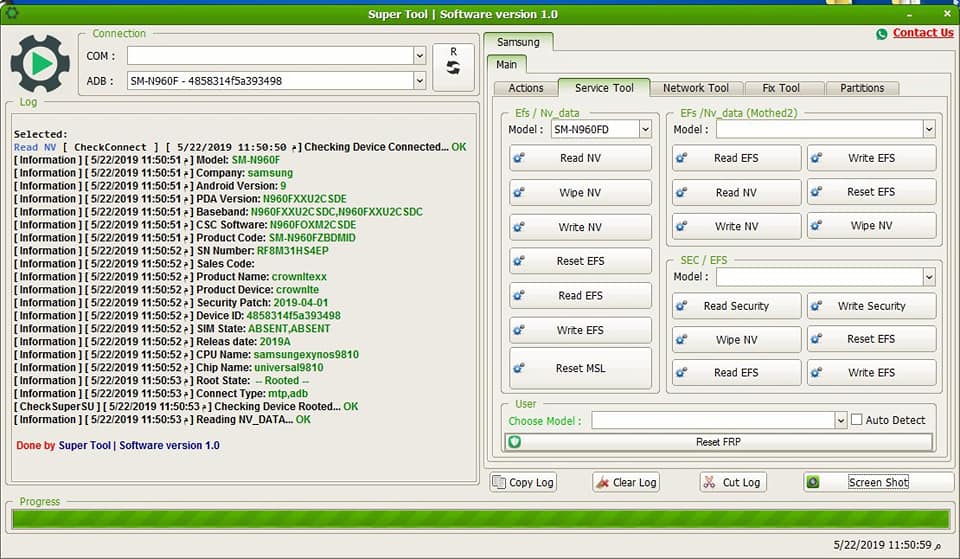Click Wipe NV in Efs / Nv_data group
Screen dimensions: 960x559
click(580, 192)
